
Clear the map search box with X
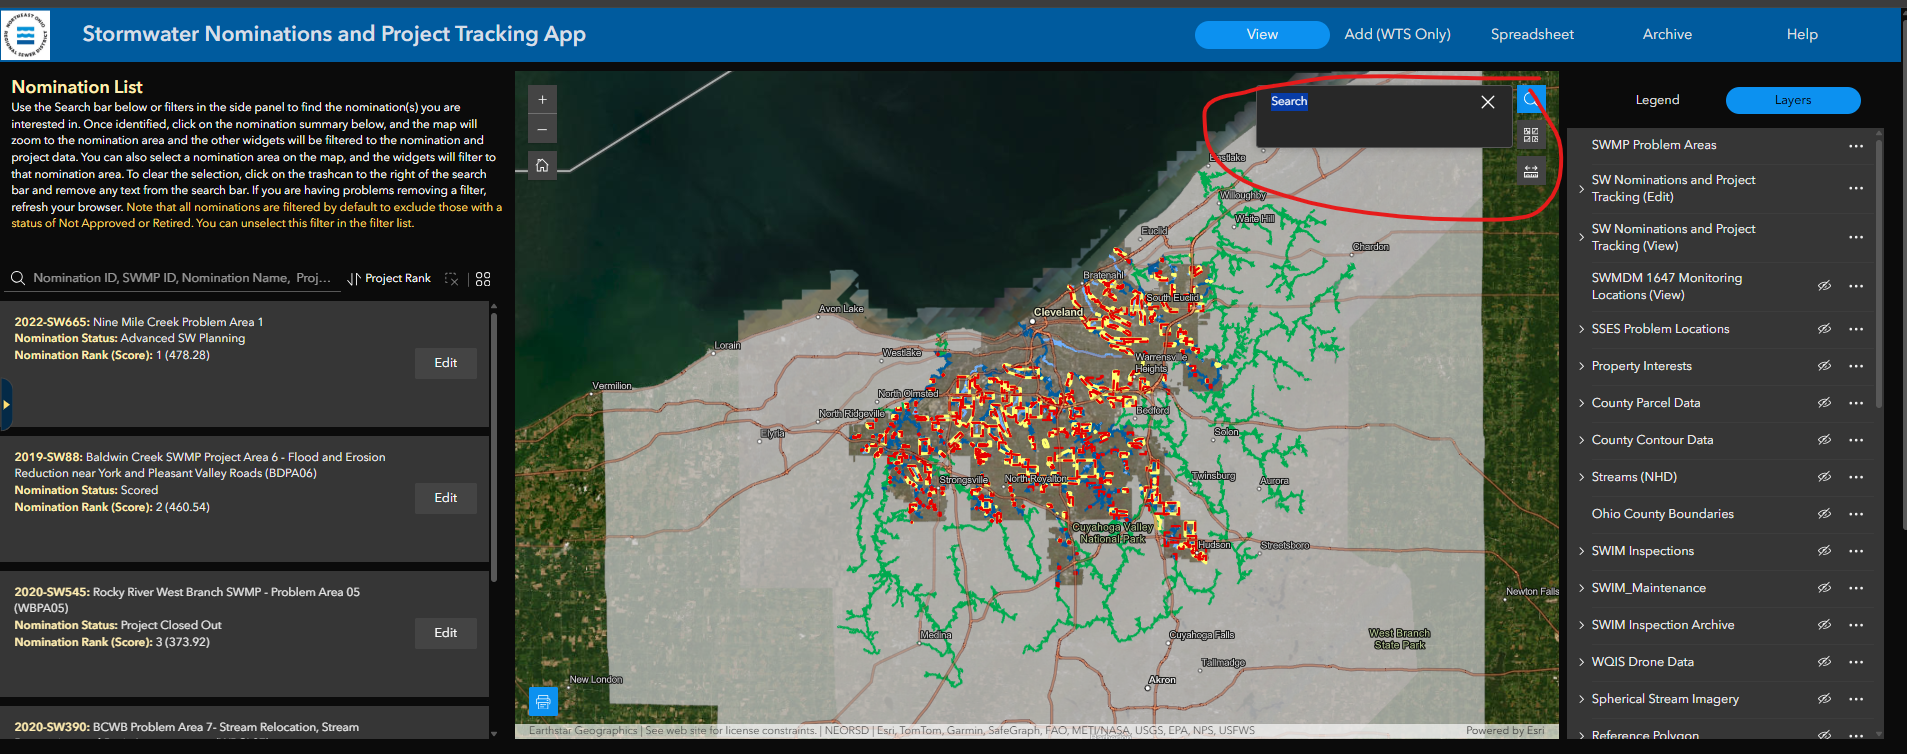pyautogui.click(x=1488, y=102)
